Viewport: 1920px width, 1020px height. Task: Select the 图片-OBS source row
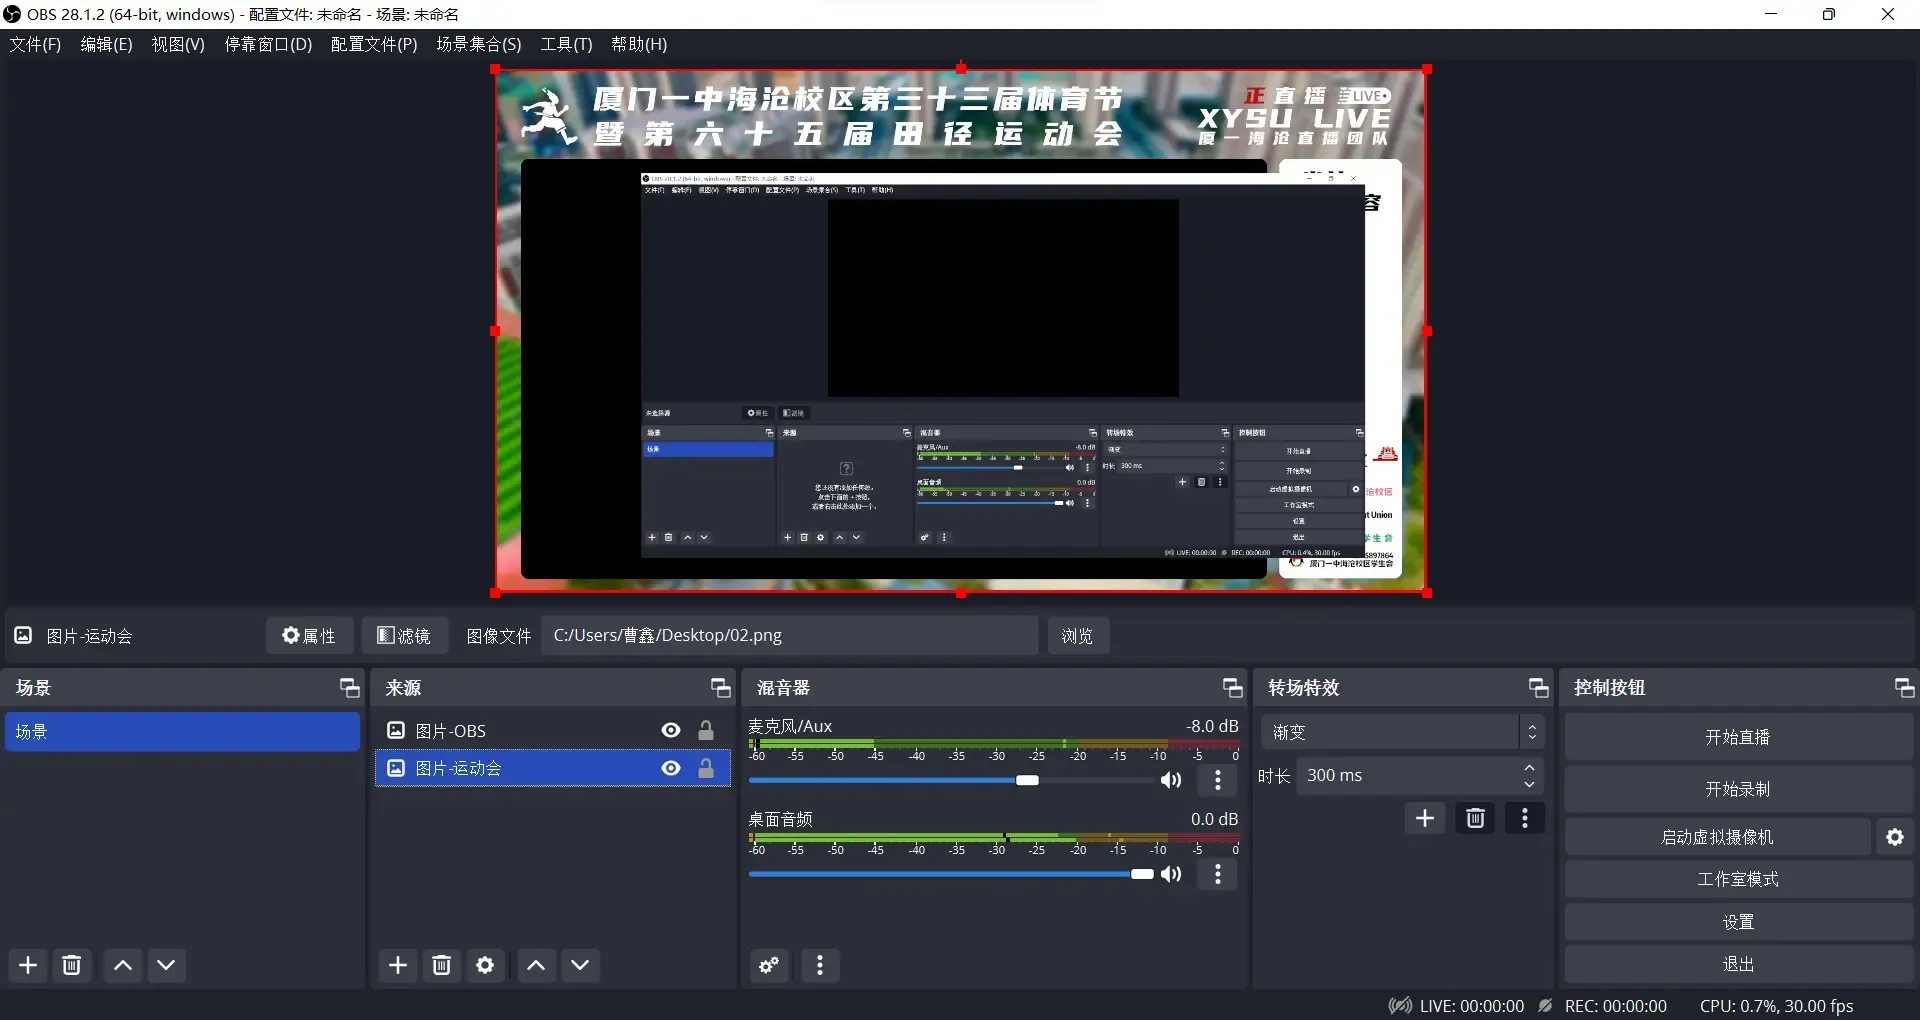[553, 731]
